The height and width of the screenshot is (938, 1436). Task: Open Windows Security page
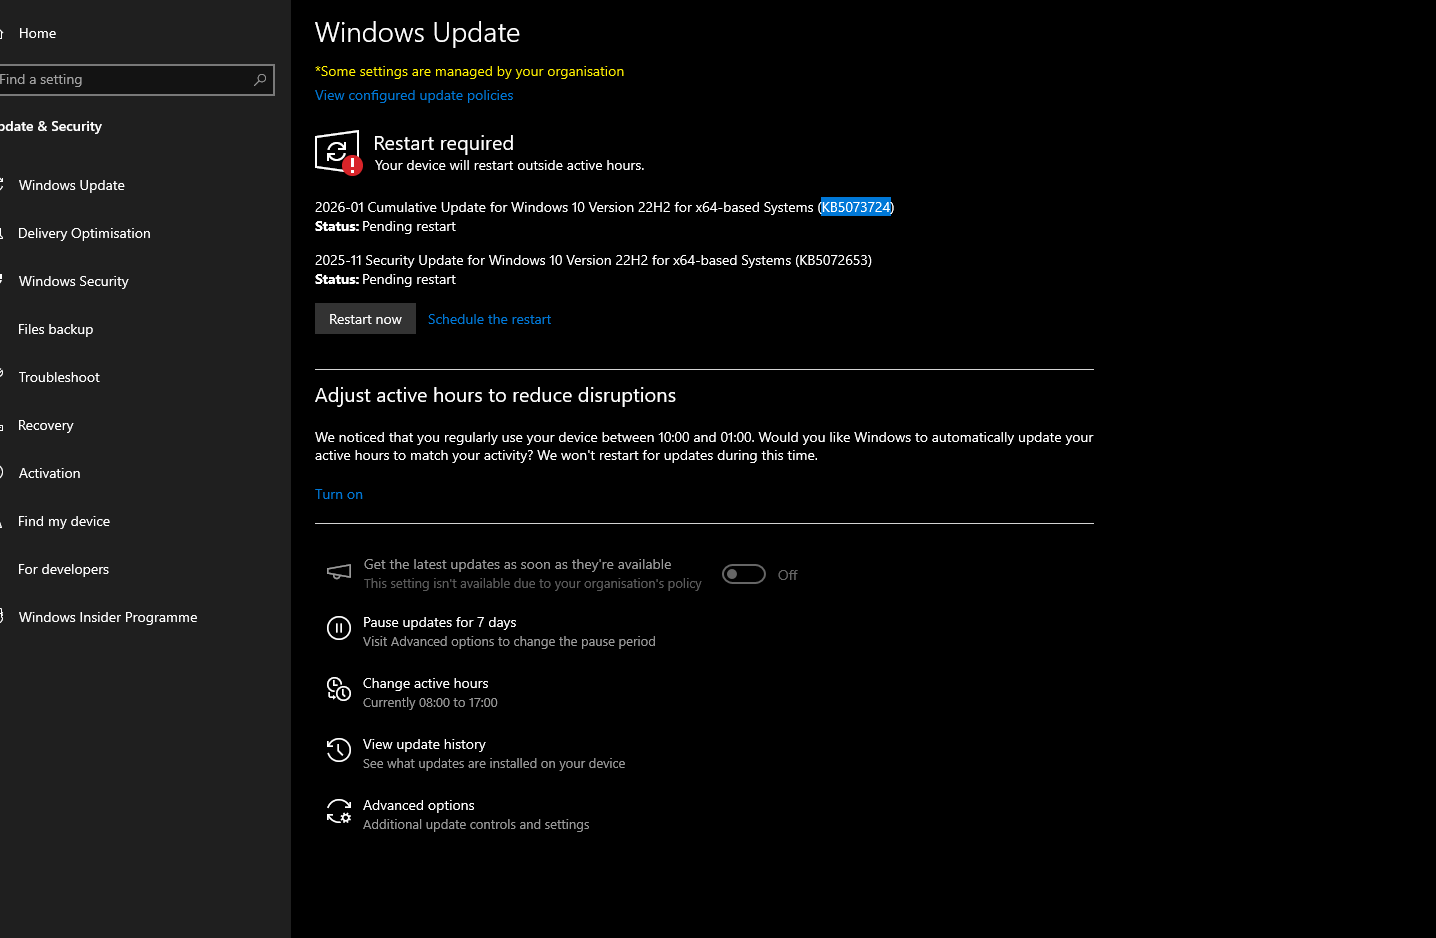coord(73,281)
